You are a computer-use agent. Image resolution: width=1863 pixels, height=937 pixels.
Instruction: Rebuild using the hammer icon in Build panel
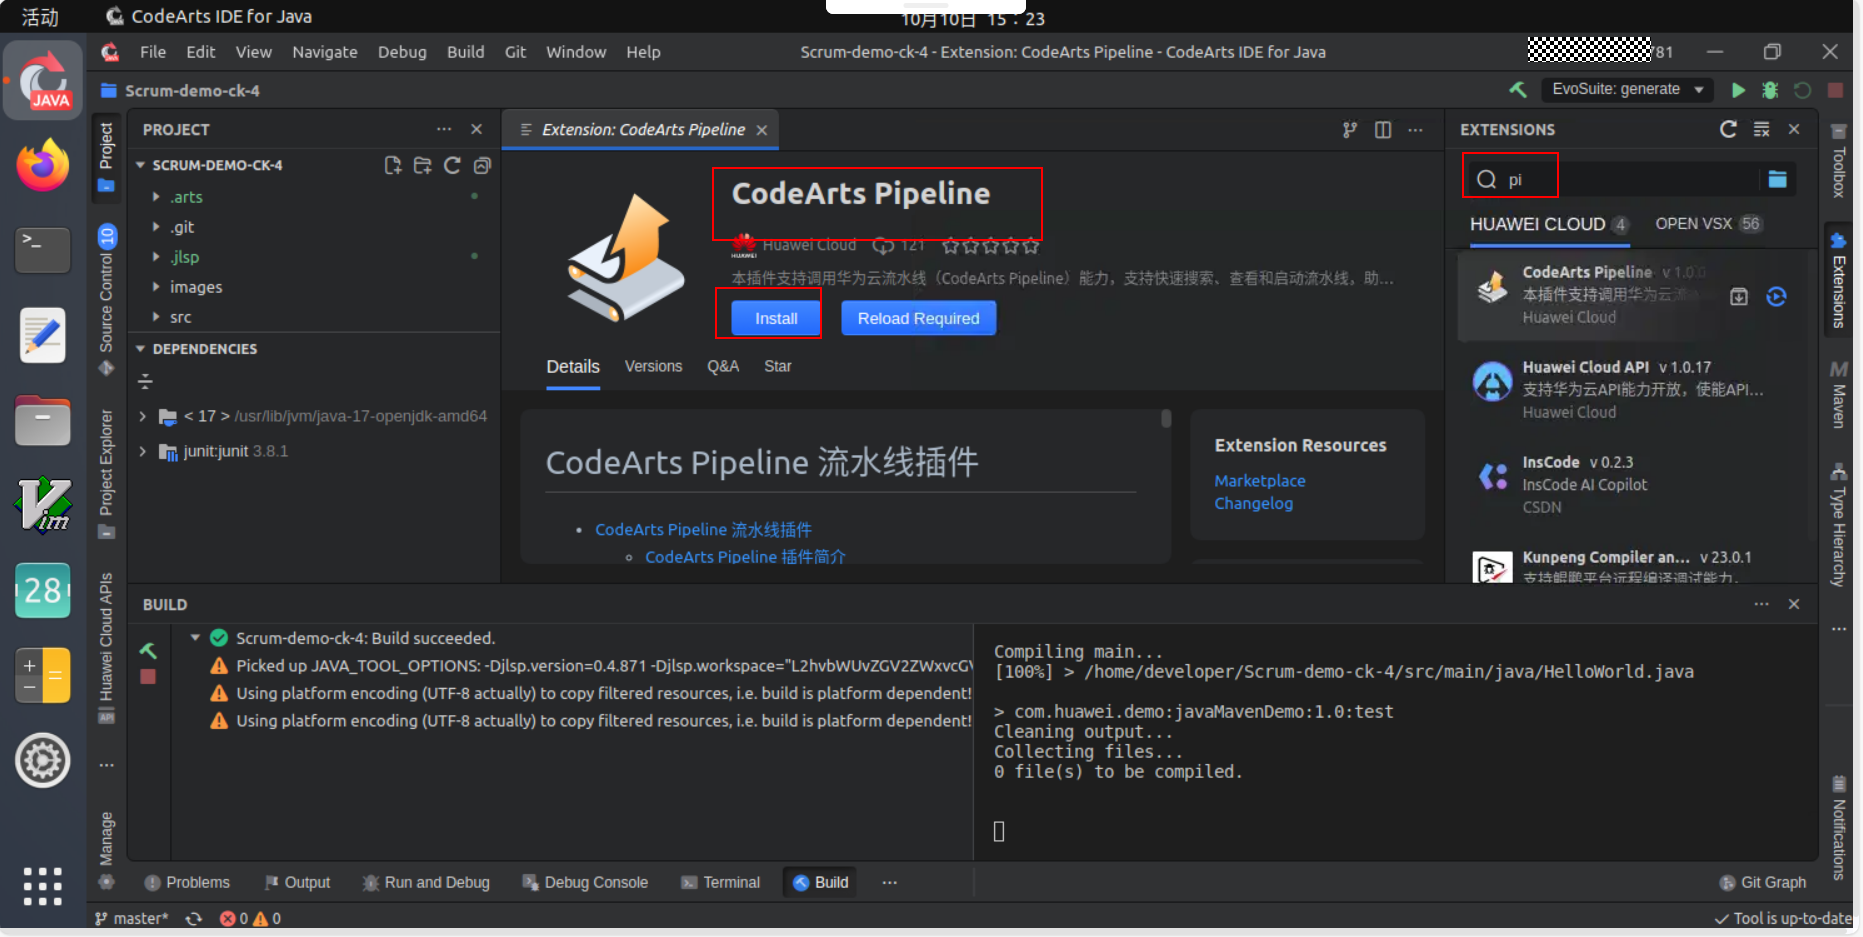[x=148, y=650]
